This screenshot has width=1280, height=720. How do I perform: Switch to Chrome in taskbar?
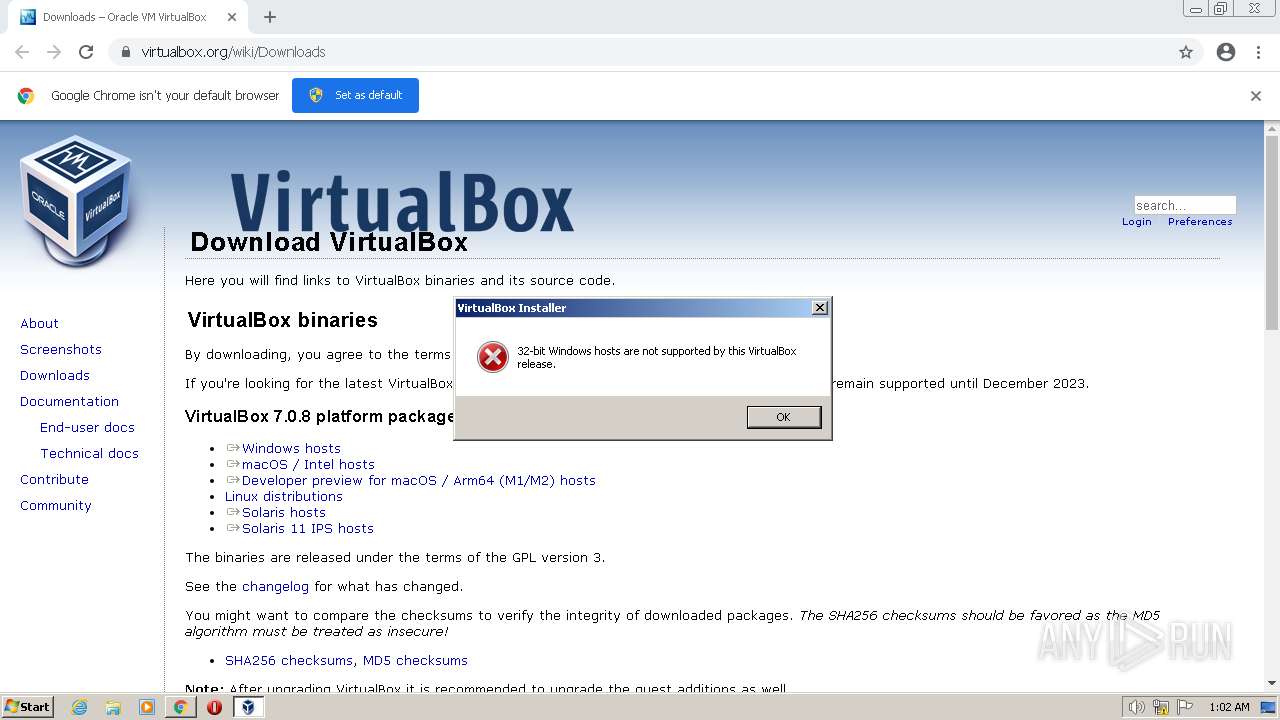tap(181, 707)
